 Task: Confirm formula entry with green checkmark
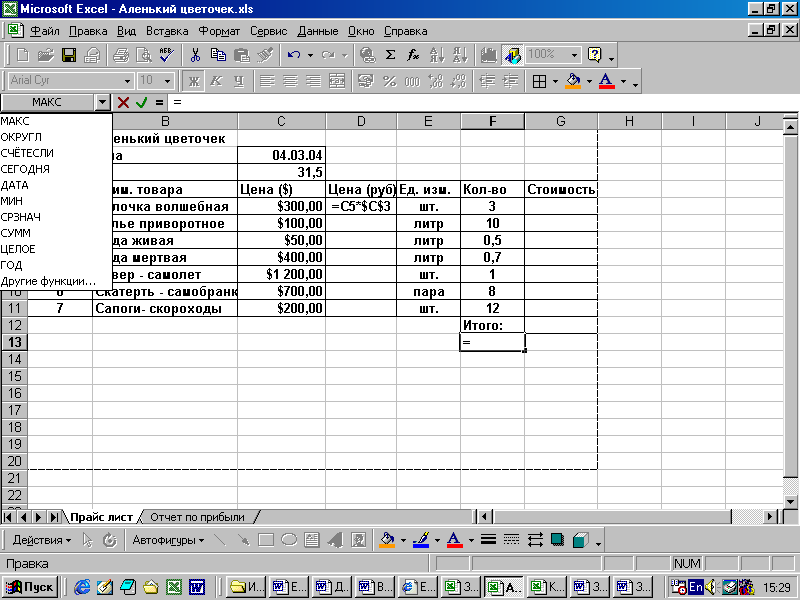coord(141,102)
